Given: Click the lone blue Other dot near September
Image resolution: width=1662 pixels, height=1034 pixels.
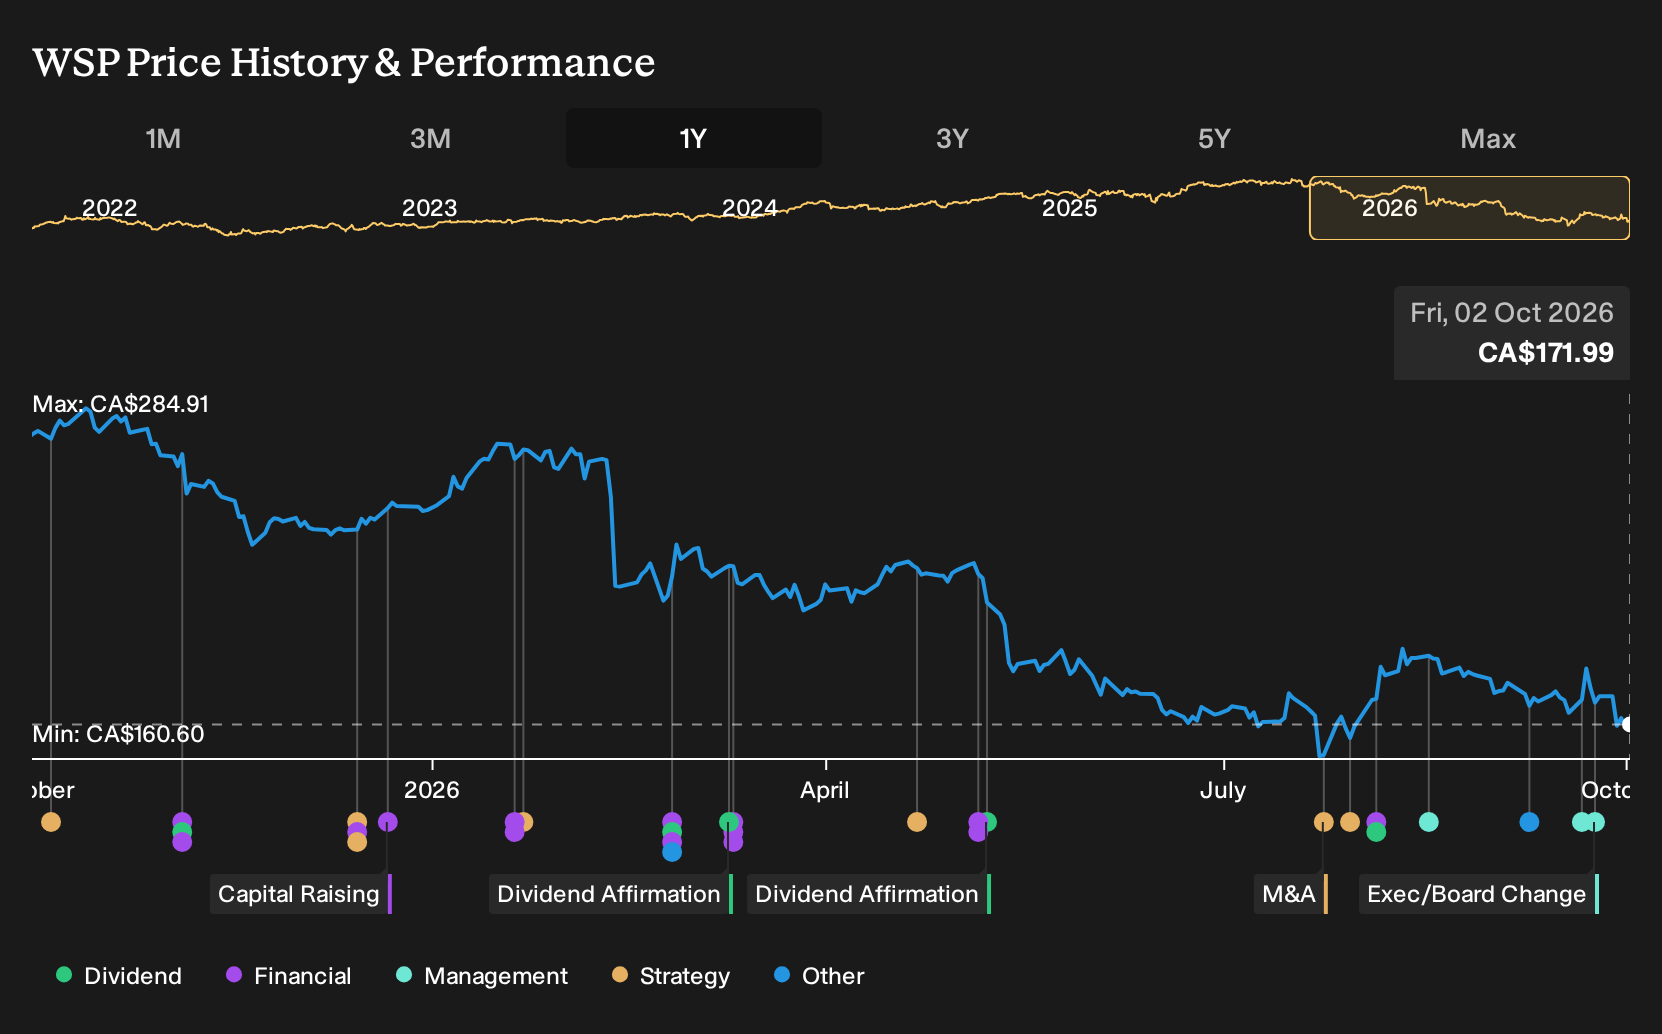Looking at the screenshot, I should tap(1529, 822).
